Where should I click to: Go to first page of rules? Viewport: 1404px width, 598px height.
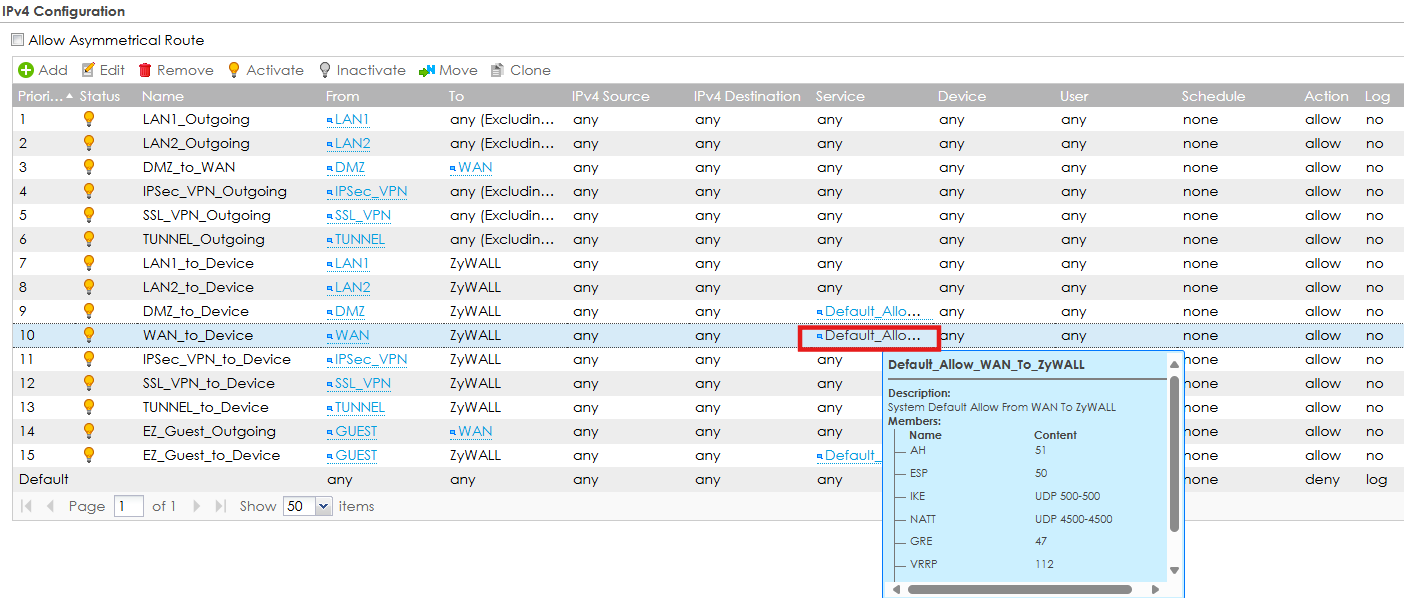tap(27, 506)
